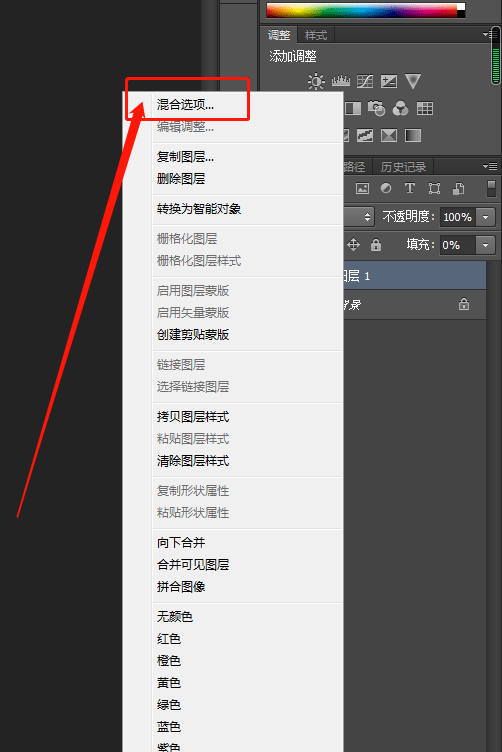The height and width of the screenshot is (752, 502).
Task: Add a Gradient Map adjustment layer
Action: point(413,136)
